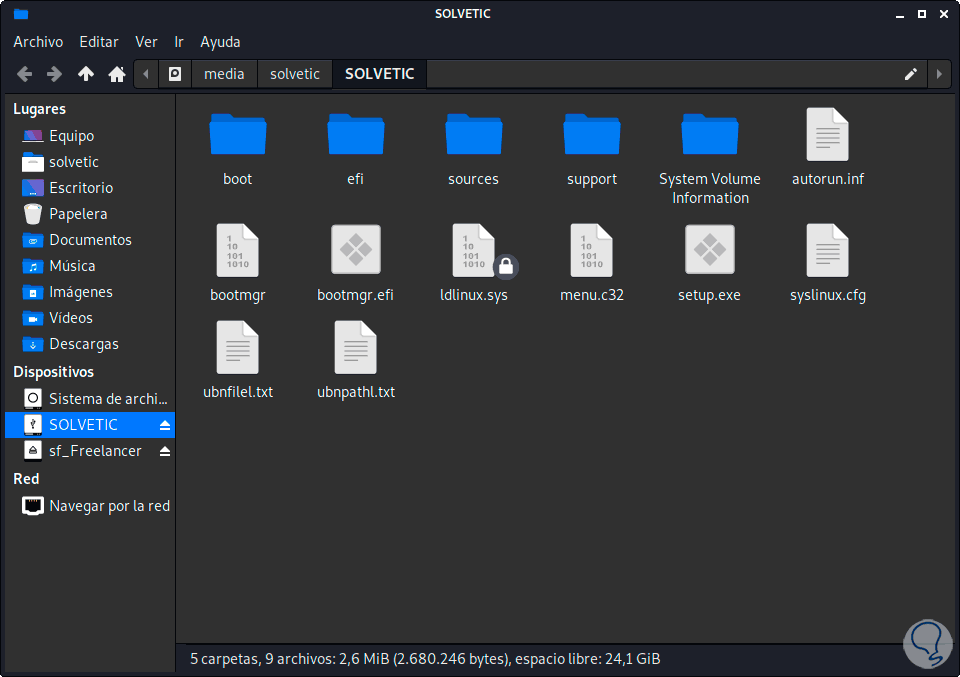Eject the SOLVETIC device
Viewport: 960px width, 677px height.
tap(165, 425)
